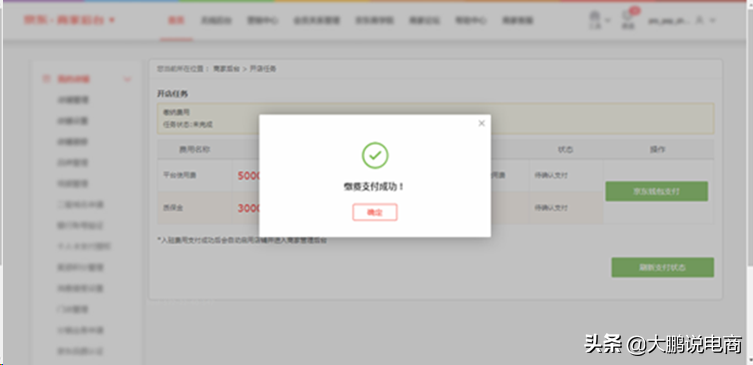Click 待确认支付 status in 平台使用费 row
The height and width of the screenshot is (365, 753).
tap(551, 176)
